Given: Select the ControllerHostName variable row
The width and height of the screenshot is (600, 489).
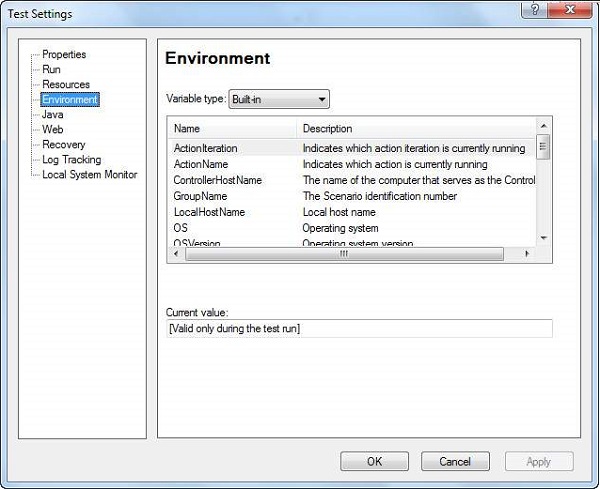Looking at the screenshot, I should [217, 180].
